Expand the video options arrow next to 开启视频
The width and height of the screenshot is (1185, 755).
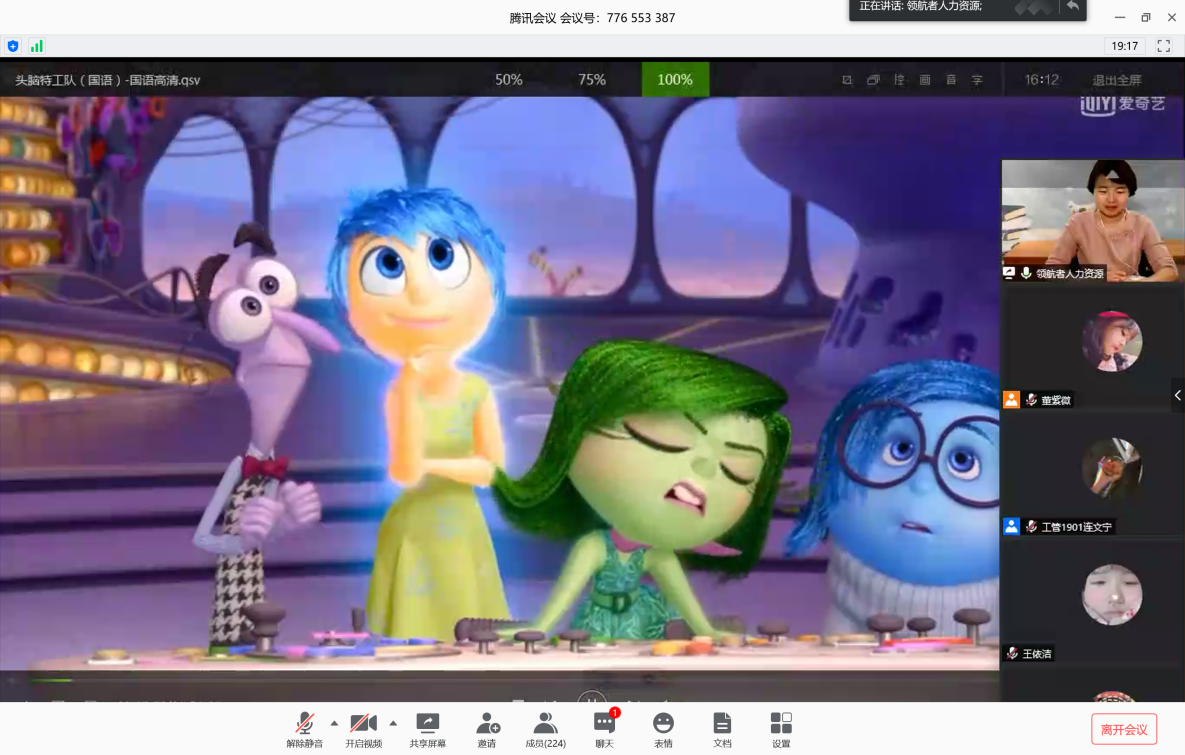[393, 723]
